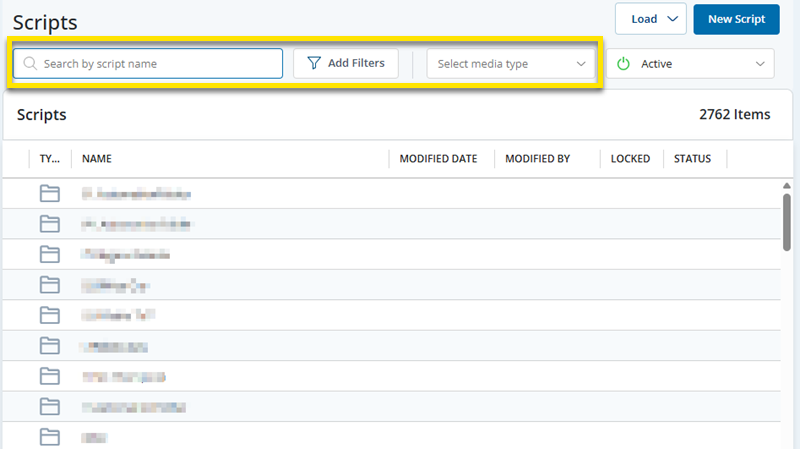The width and height of the screenshot is (800, 449).
Task: Sort by the NAME column header
Action: (x=96, y=159)
